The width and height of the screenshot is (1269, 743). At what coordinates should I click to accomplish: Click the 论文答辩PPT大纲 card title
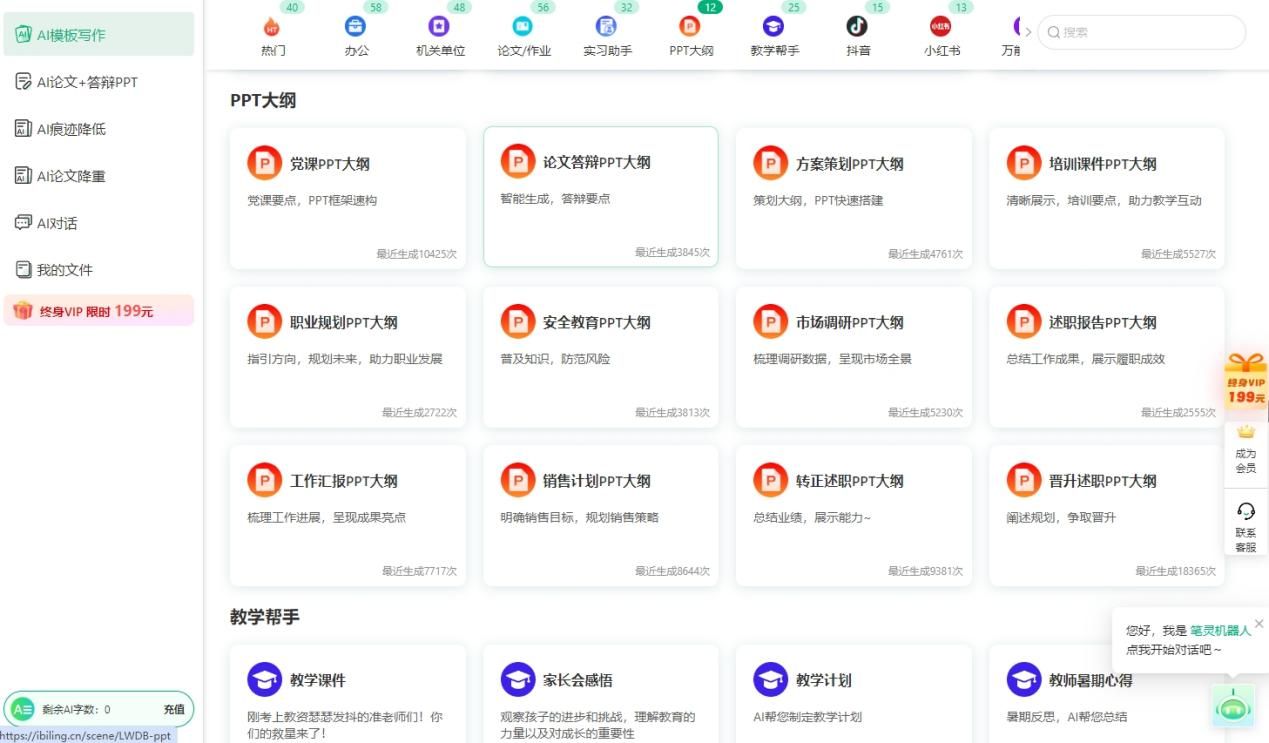click(x=597, y=162)
